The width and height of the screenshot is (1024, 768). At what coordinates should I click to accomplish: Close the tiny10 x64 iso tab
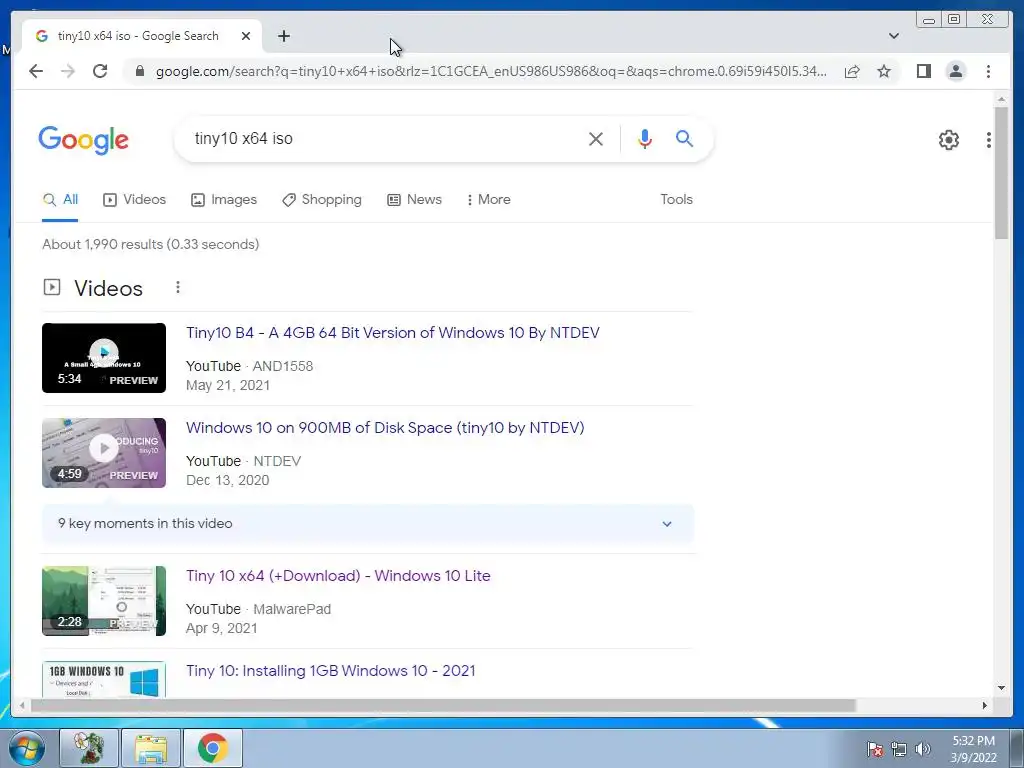(x=246, y=36)
